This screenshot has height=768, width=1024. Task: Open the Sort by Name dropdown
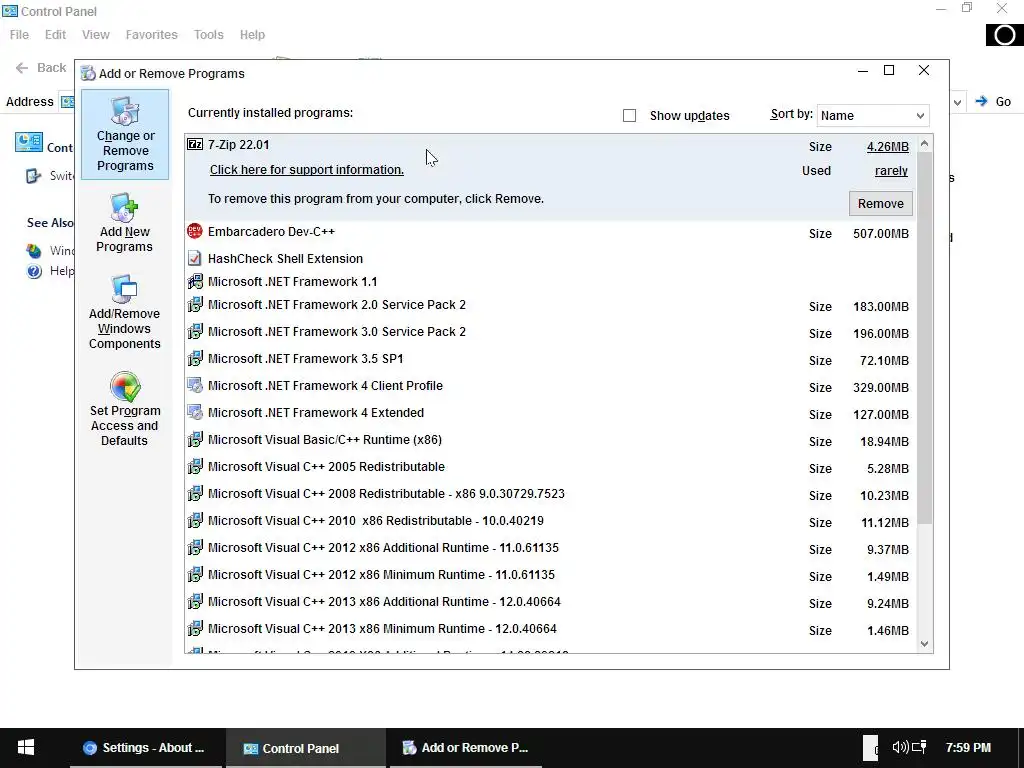(872, 116)
